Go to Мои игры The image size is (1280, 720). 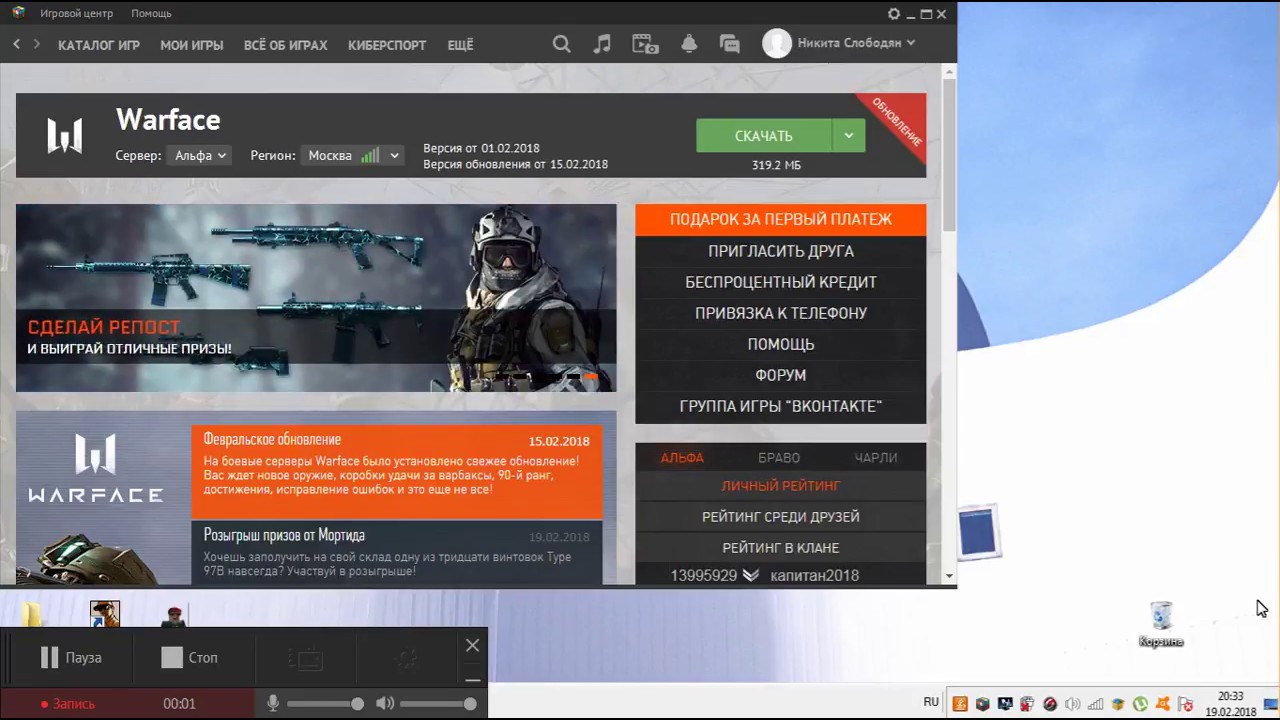pos(192,45)
